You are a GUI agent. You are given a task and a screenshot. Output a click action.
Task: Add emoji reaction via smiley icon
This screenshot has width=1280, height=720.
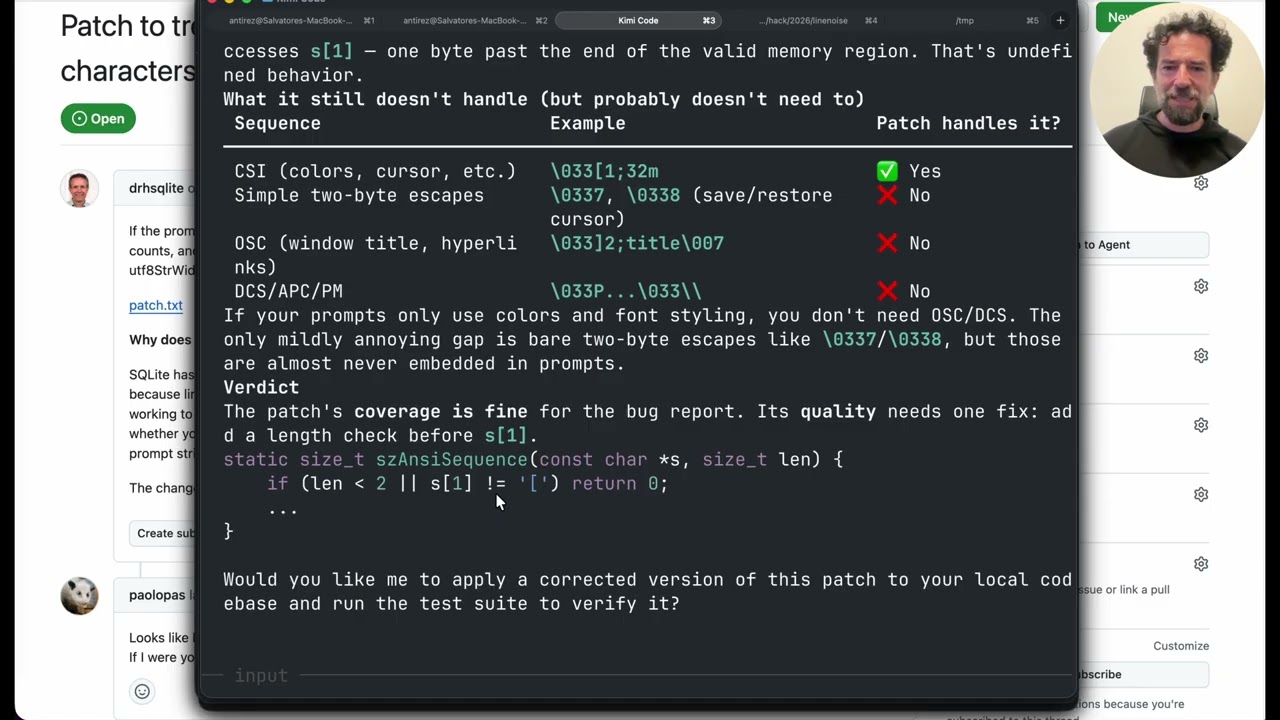coord(142,691)
